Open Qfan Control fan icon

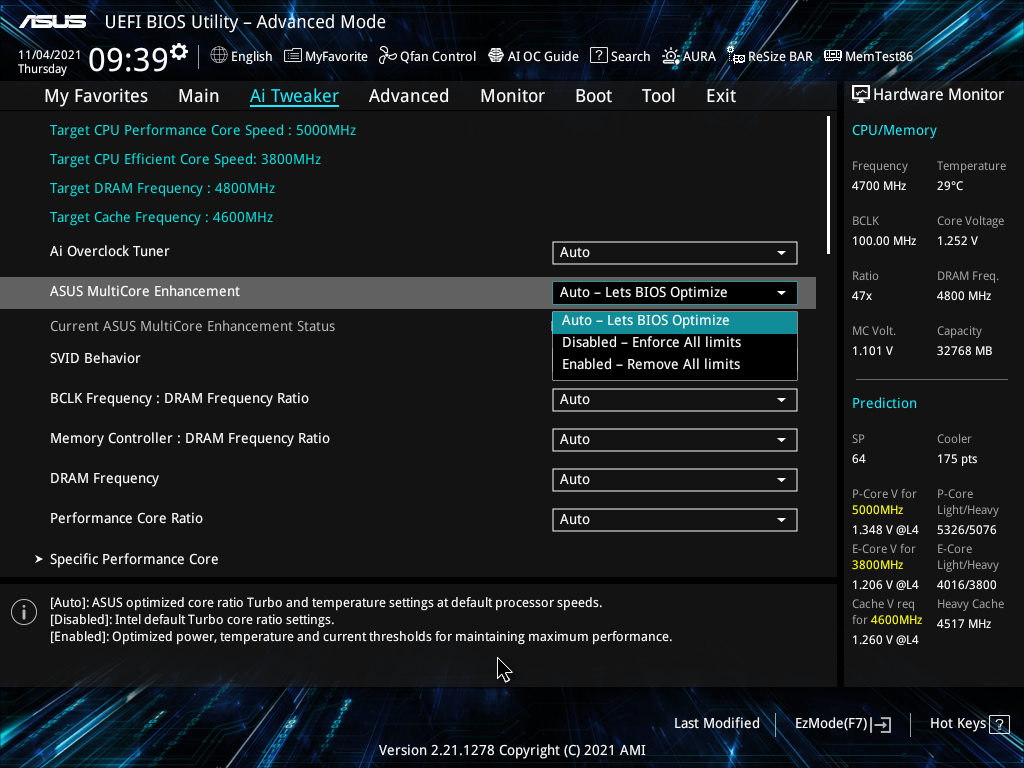pos(388,56)
